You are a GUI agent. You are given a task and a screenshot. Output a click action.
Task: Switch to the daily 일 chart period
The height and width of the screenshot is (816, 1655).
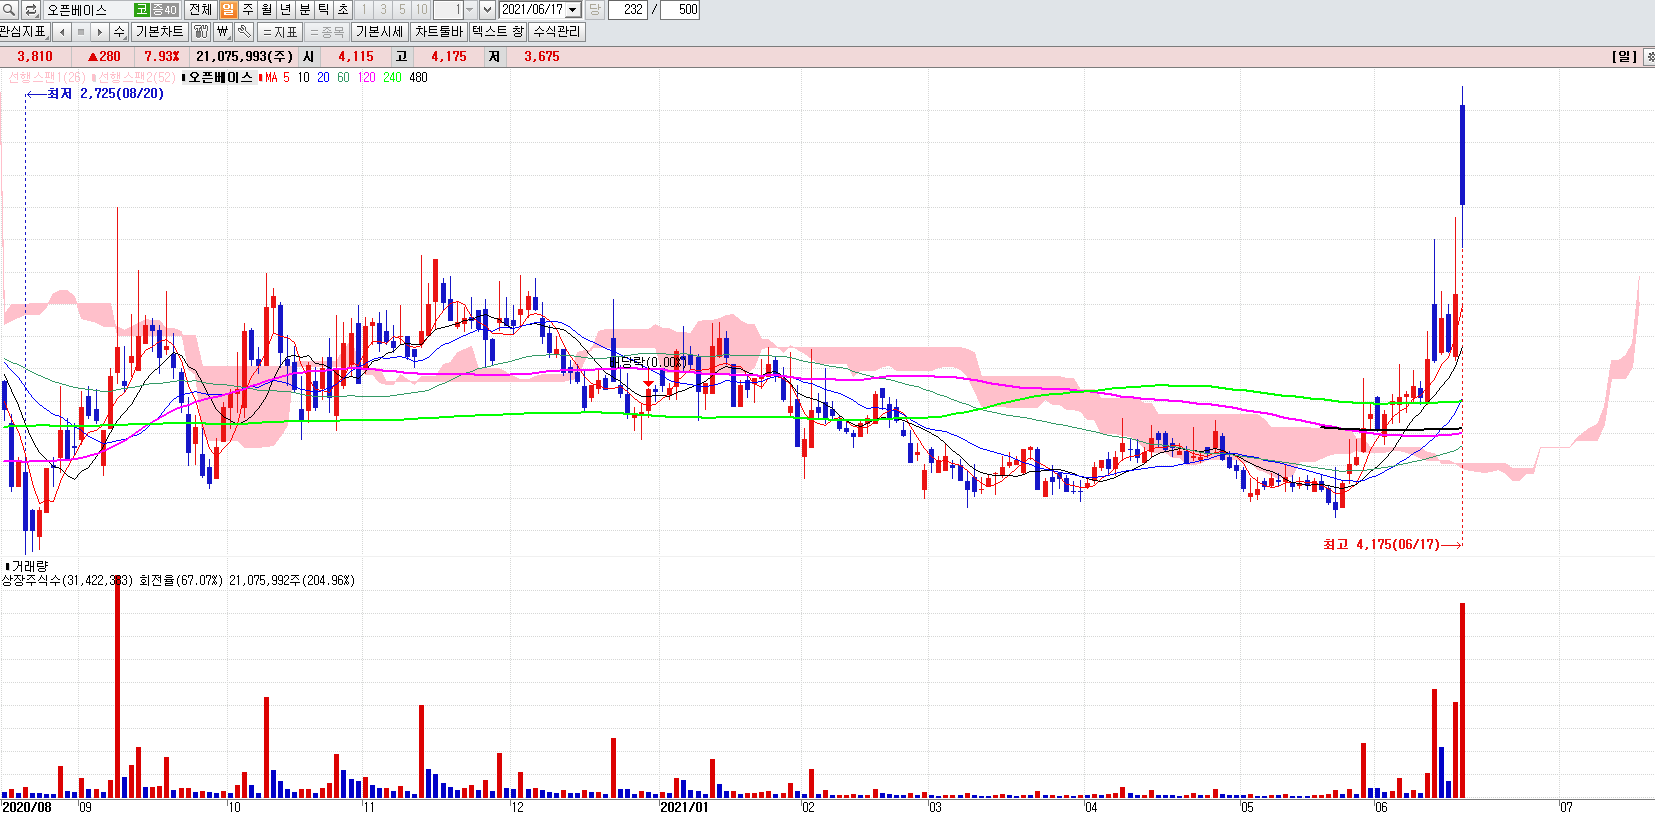pyautogui.click(x=228, y=10)
